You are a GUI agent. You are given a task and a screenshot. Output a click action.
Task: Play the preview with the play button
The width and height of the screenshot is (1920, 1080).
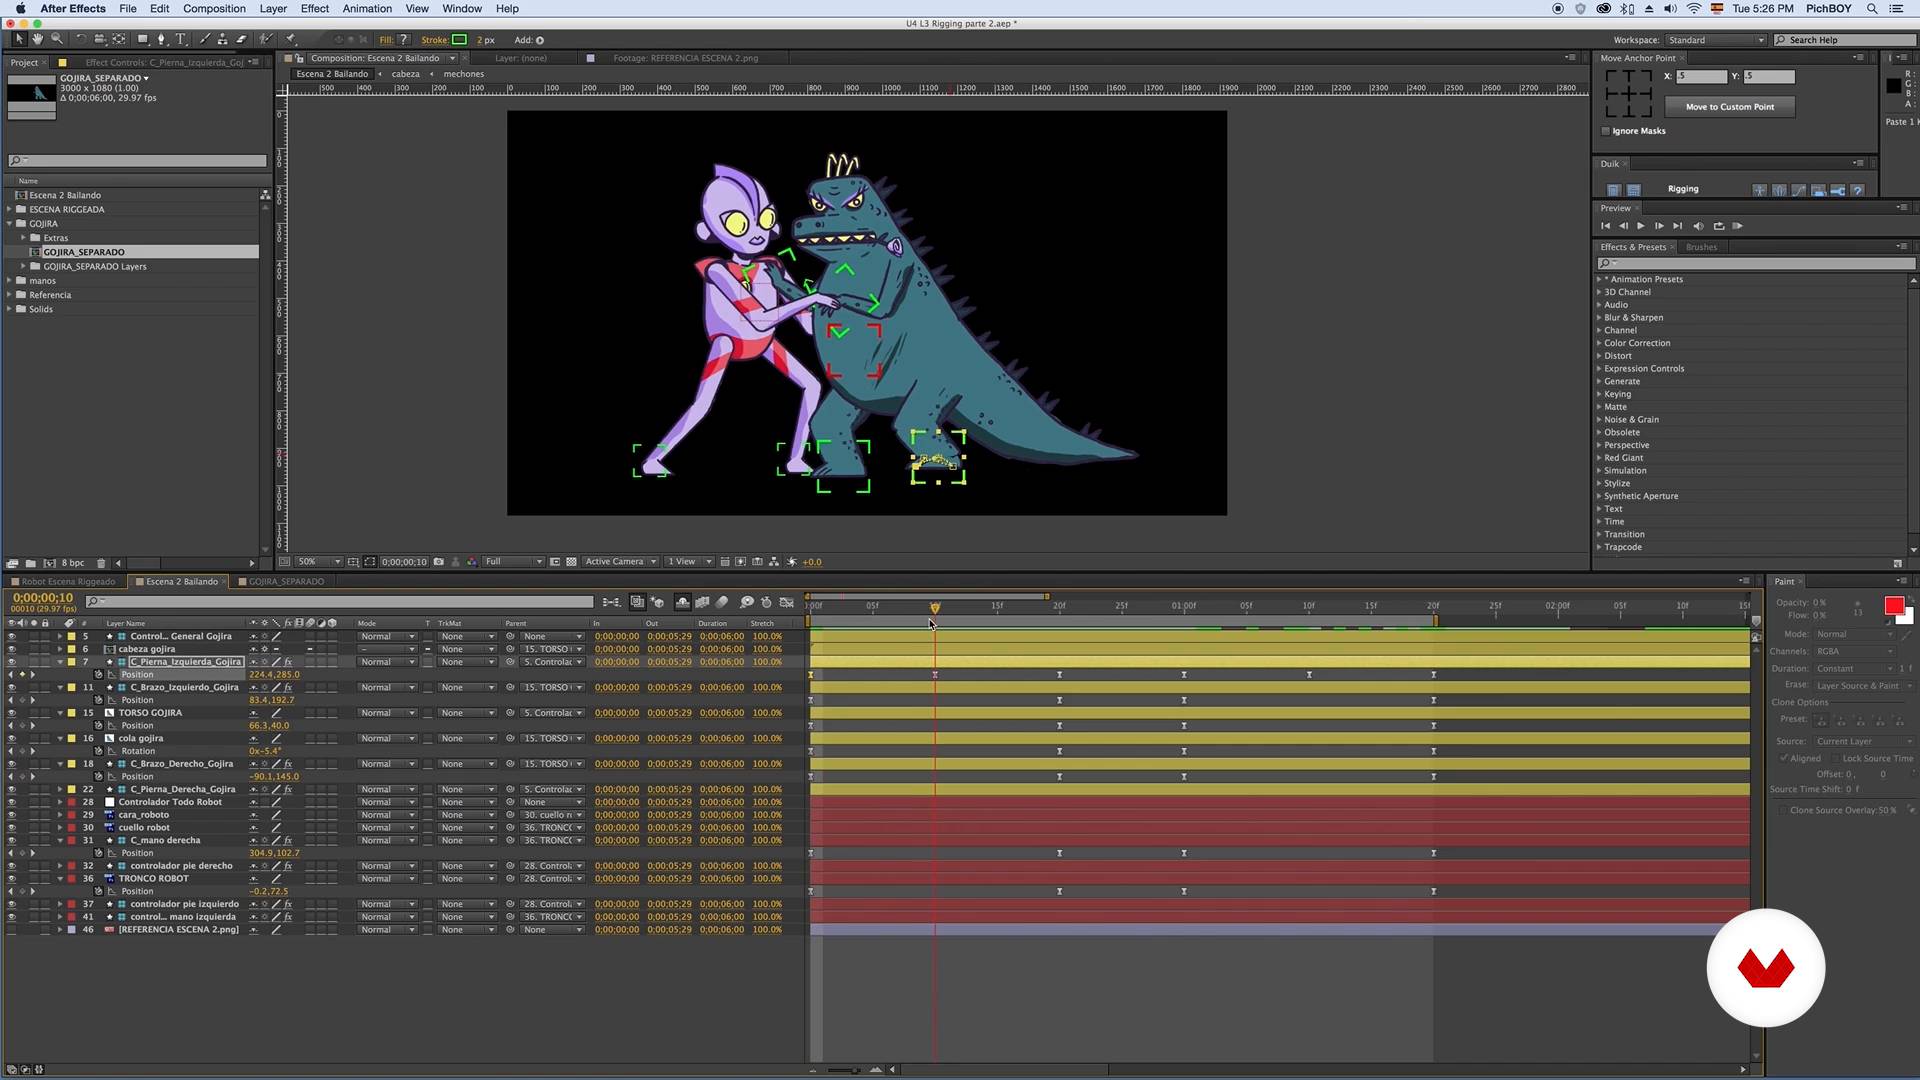pyautogui.click(x=1641, y=226)
